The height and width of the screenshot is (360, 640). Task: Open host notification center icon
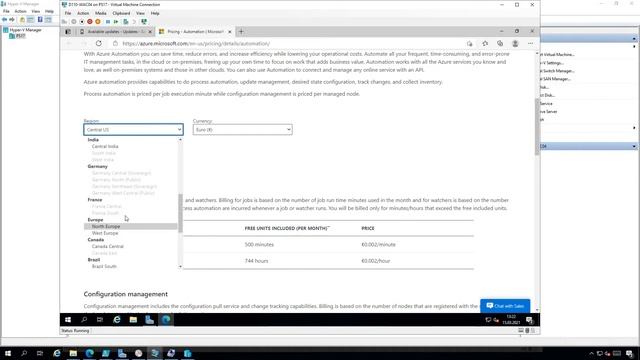(629, 353)
